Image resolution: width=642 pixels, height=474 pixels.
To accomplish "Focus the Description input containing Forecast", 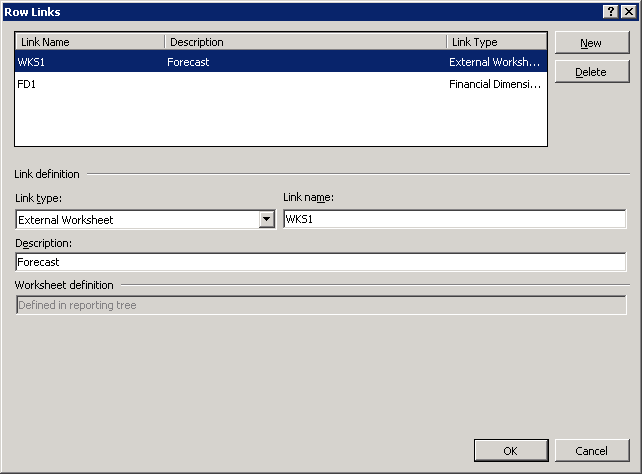I will point(320,262).
